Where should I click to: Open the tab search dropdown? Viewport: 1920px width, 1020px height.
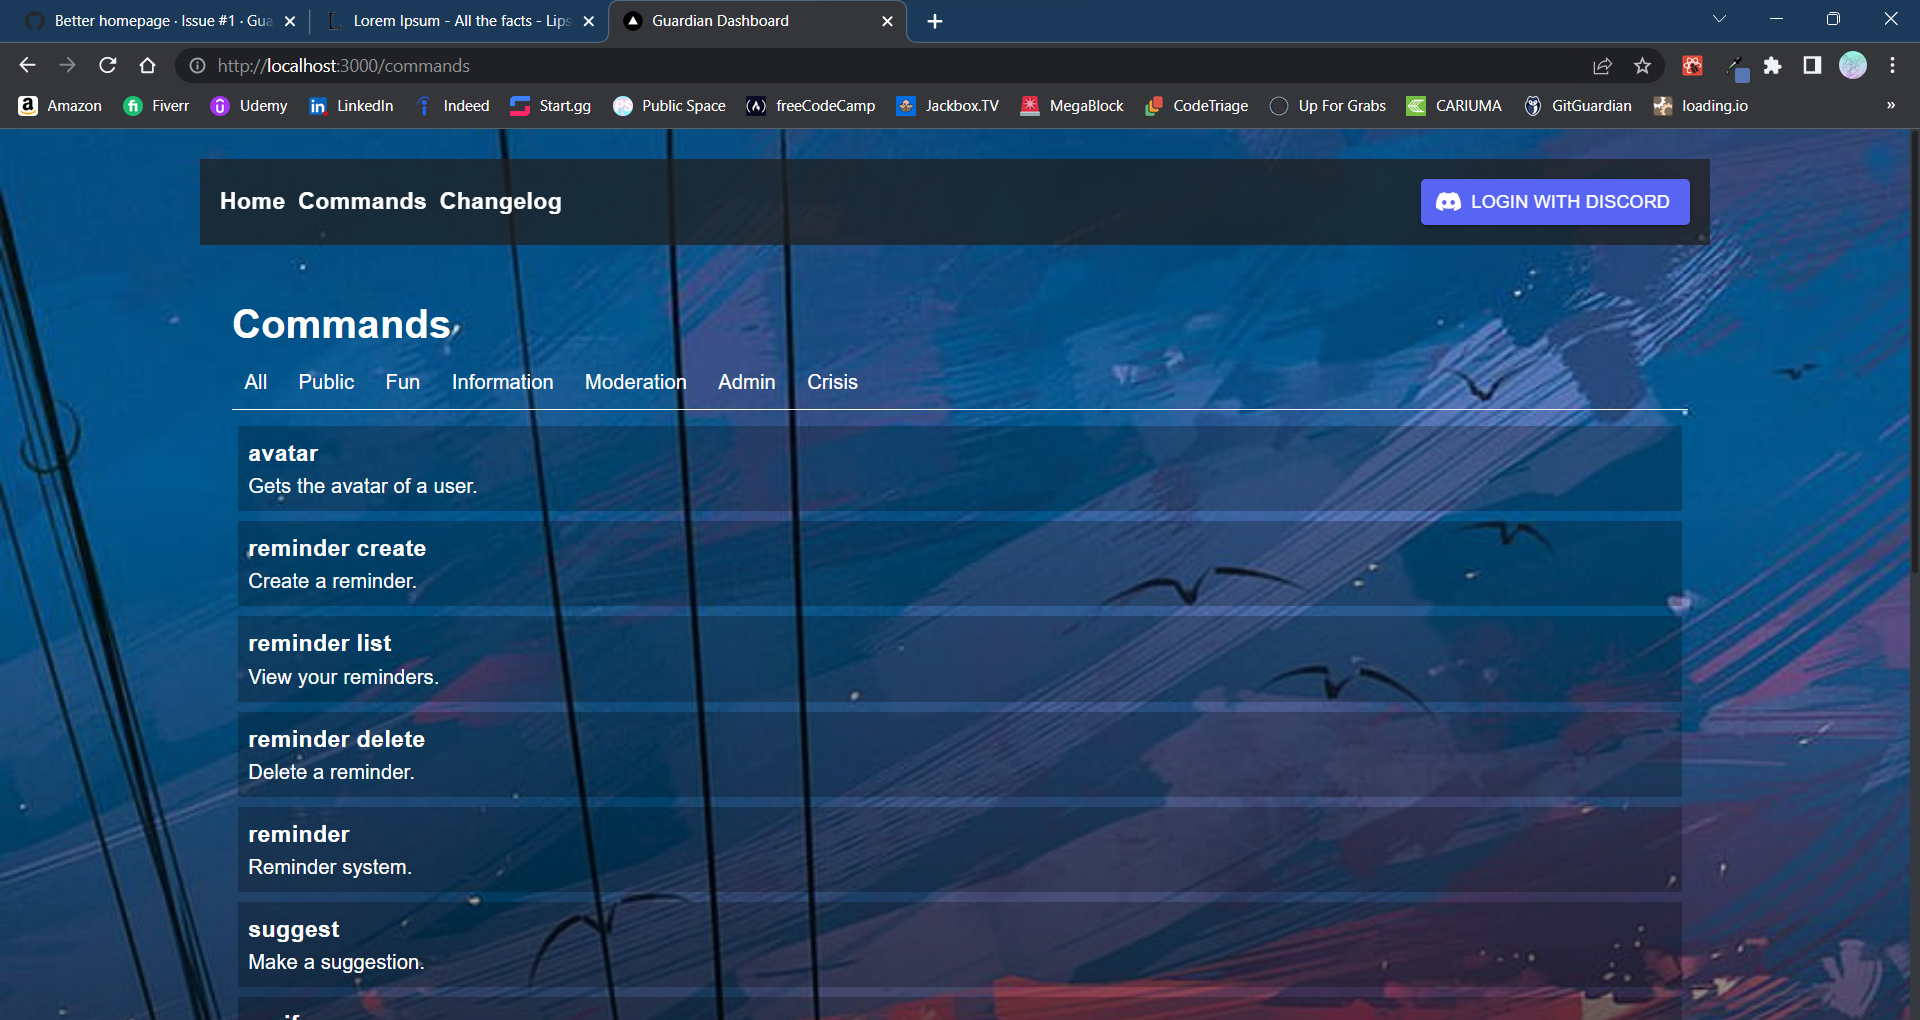tap(1720, 18)
